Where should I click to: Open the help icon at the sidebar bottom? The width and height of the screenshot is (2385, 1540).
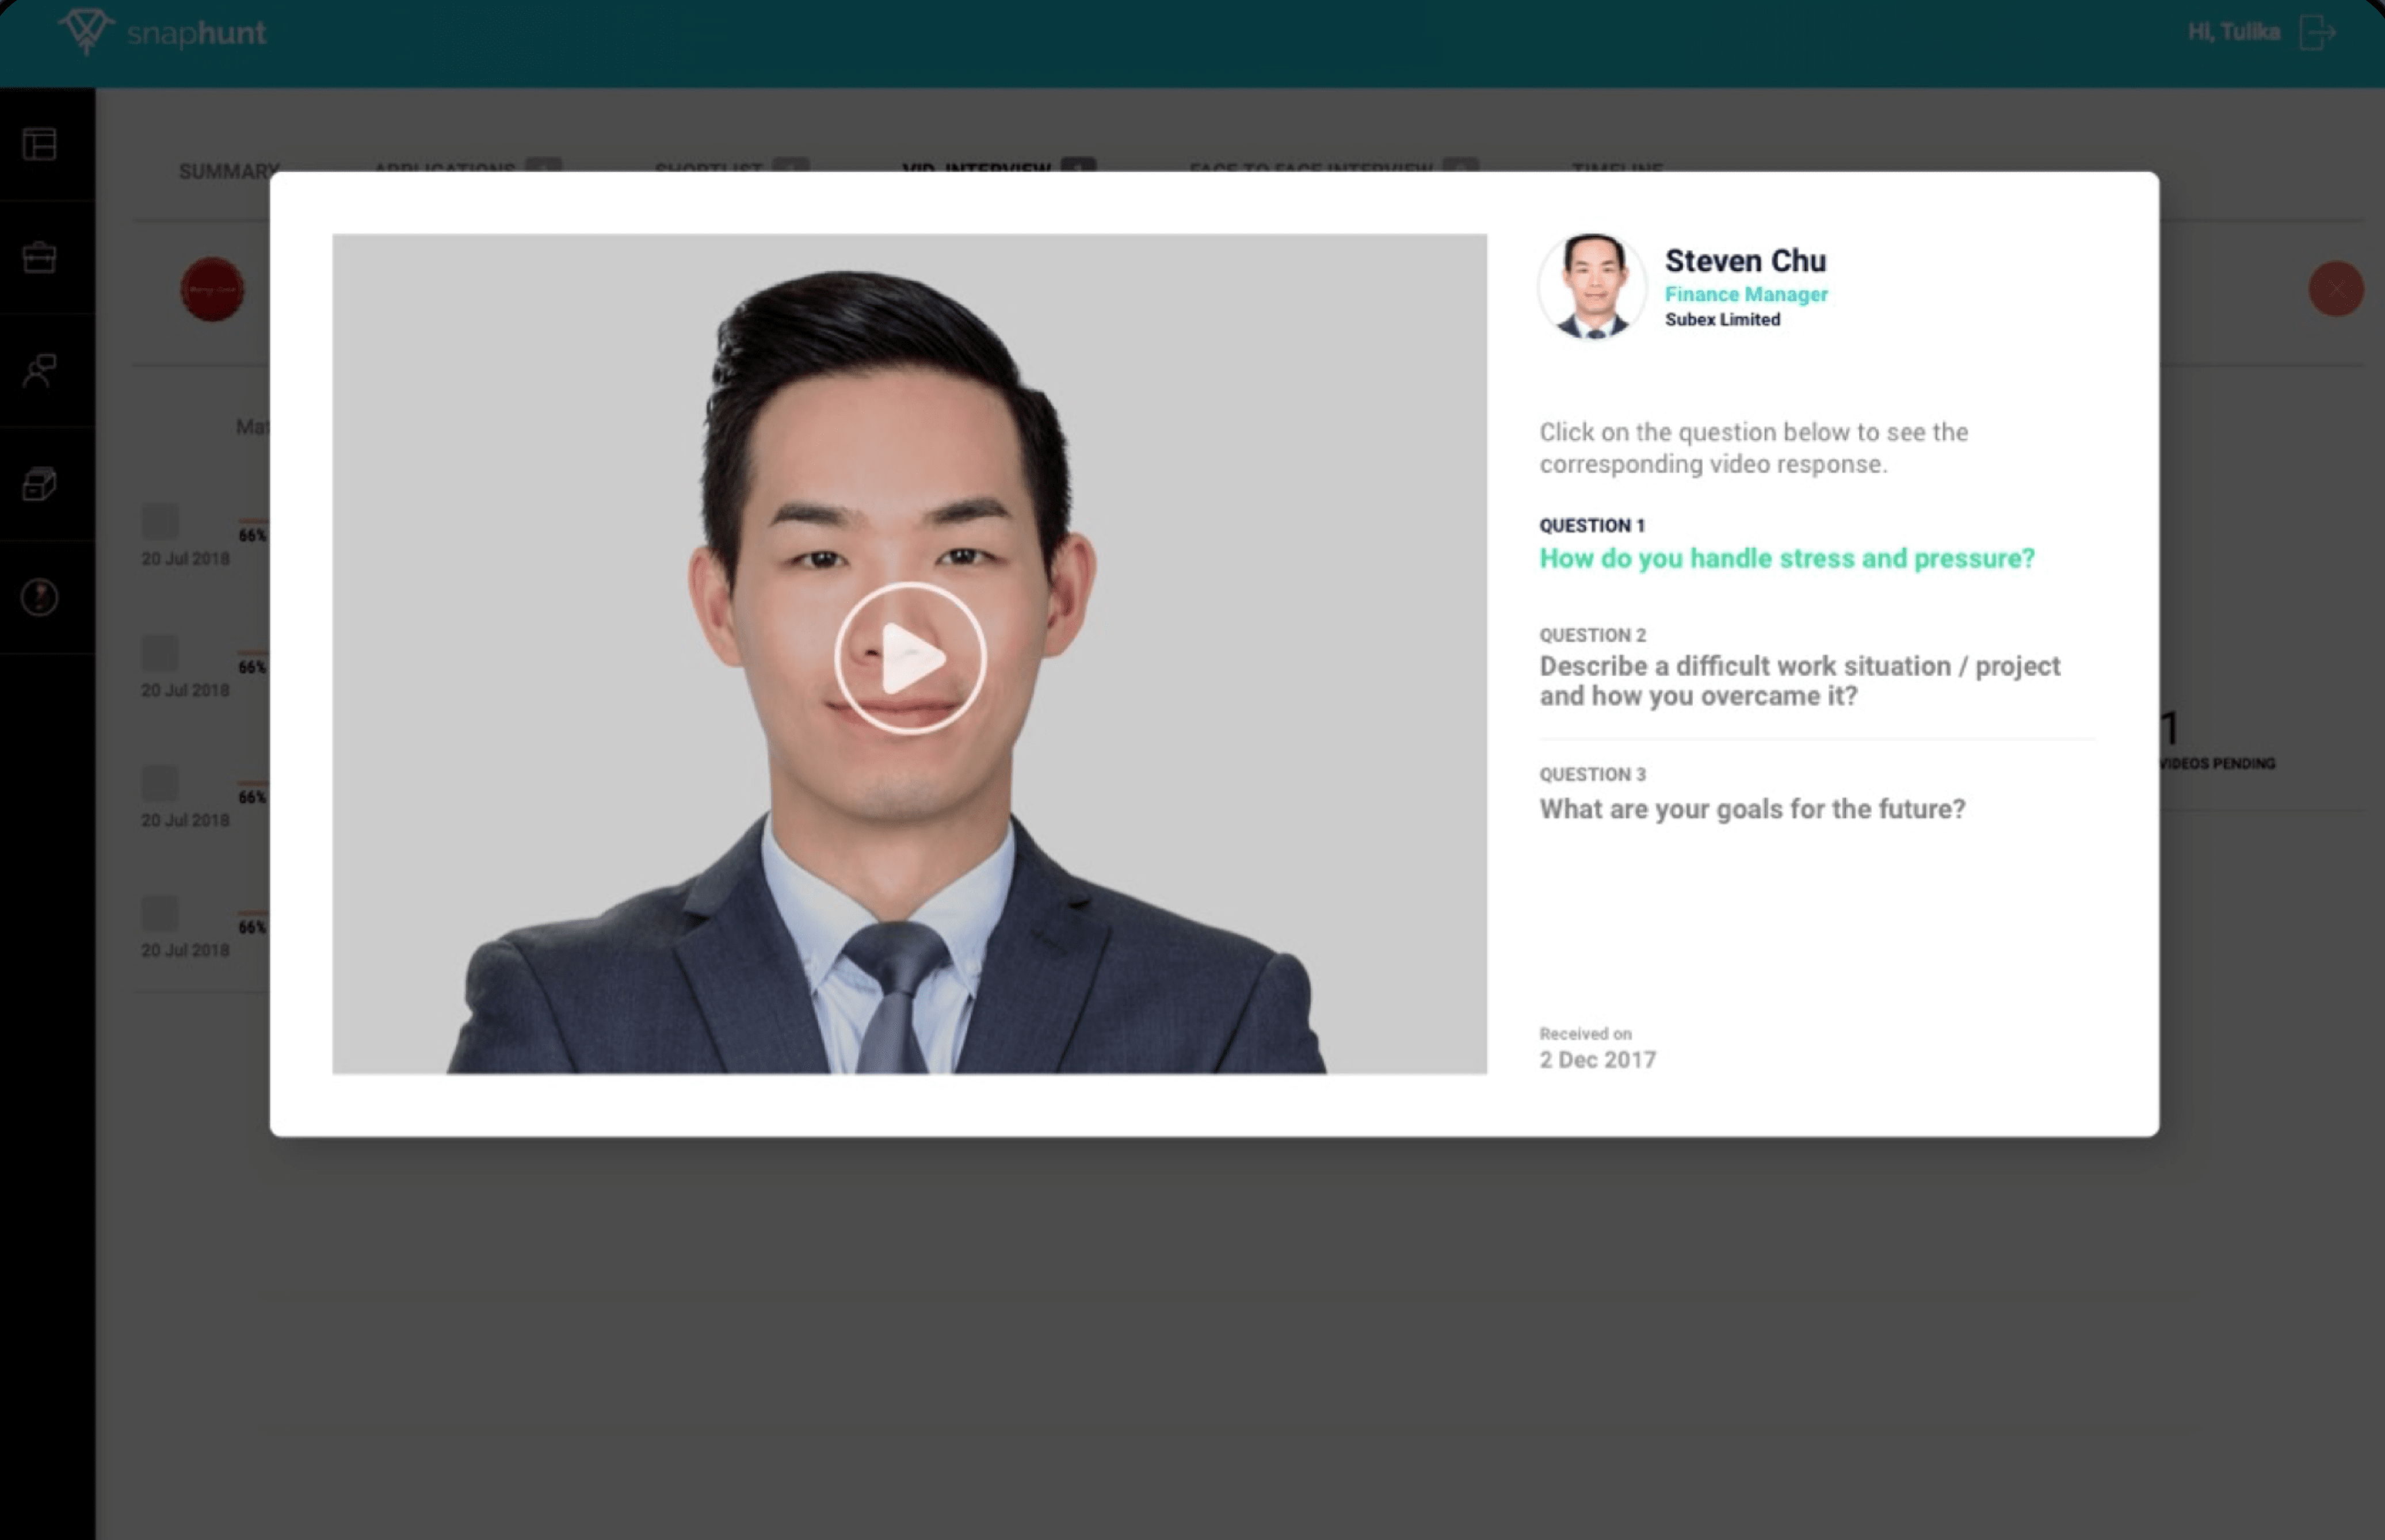click(39, 598)
